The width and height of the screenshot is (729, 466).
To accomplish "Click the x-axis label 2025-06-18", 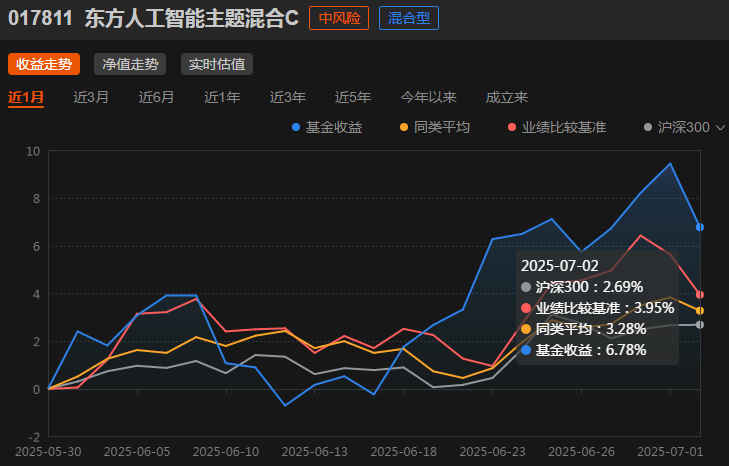I will coord(404,452).
